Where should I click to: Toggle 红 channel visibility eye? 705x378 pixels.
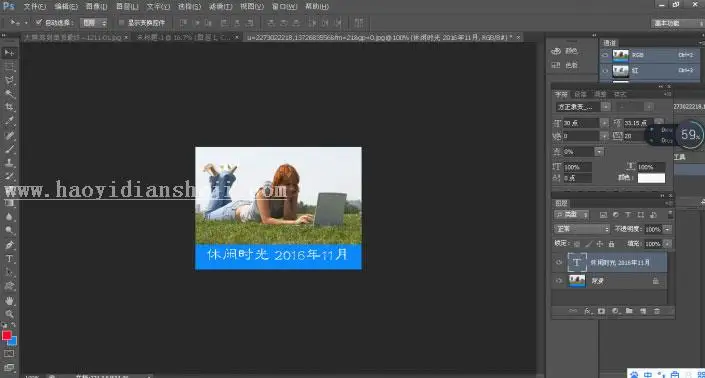[605, 71]
